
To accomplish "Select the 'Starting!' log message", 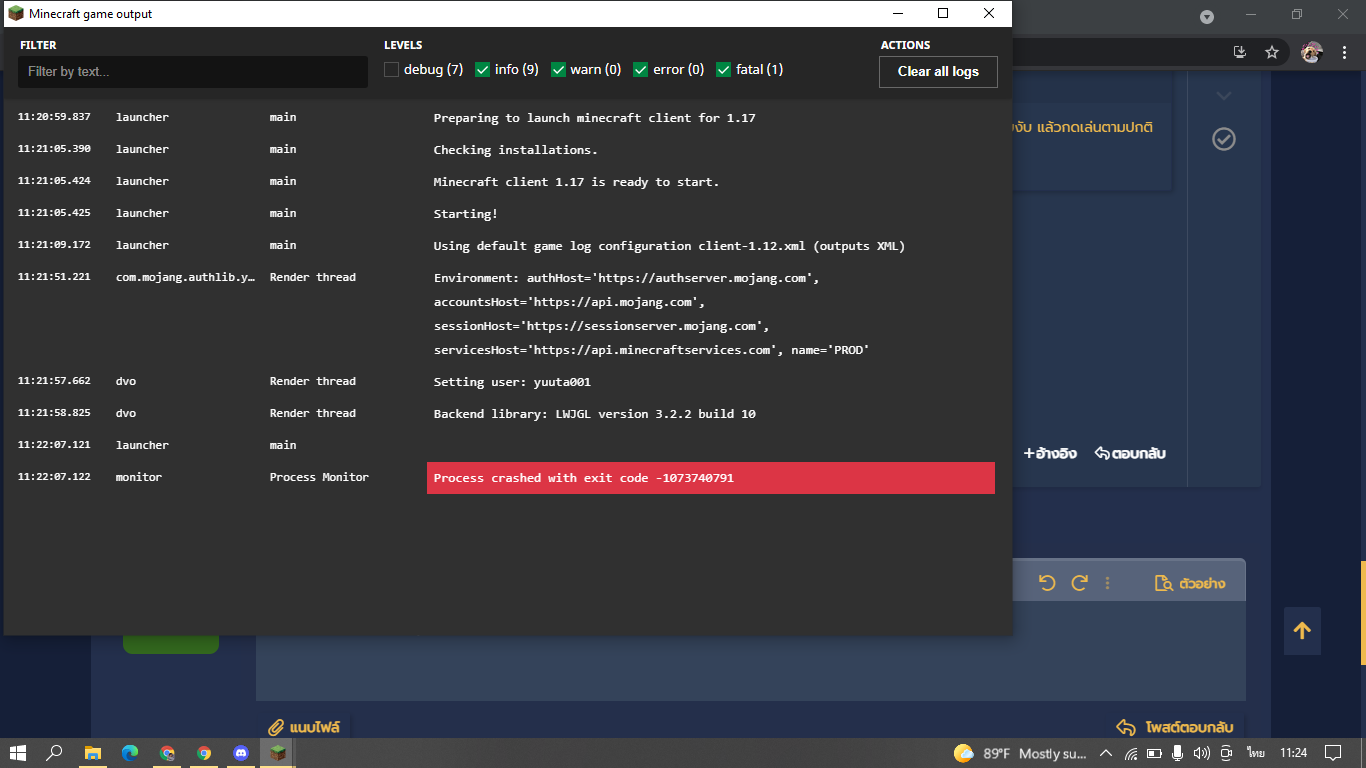I will tap(465, 214).
